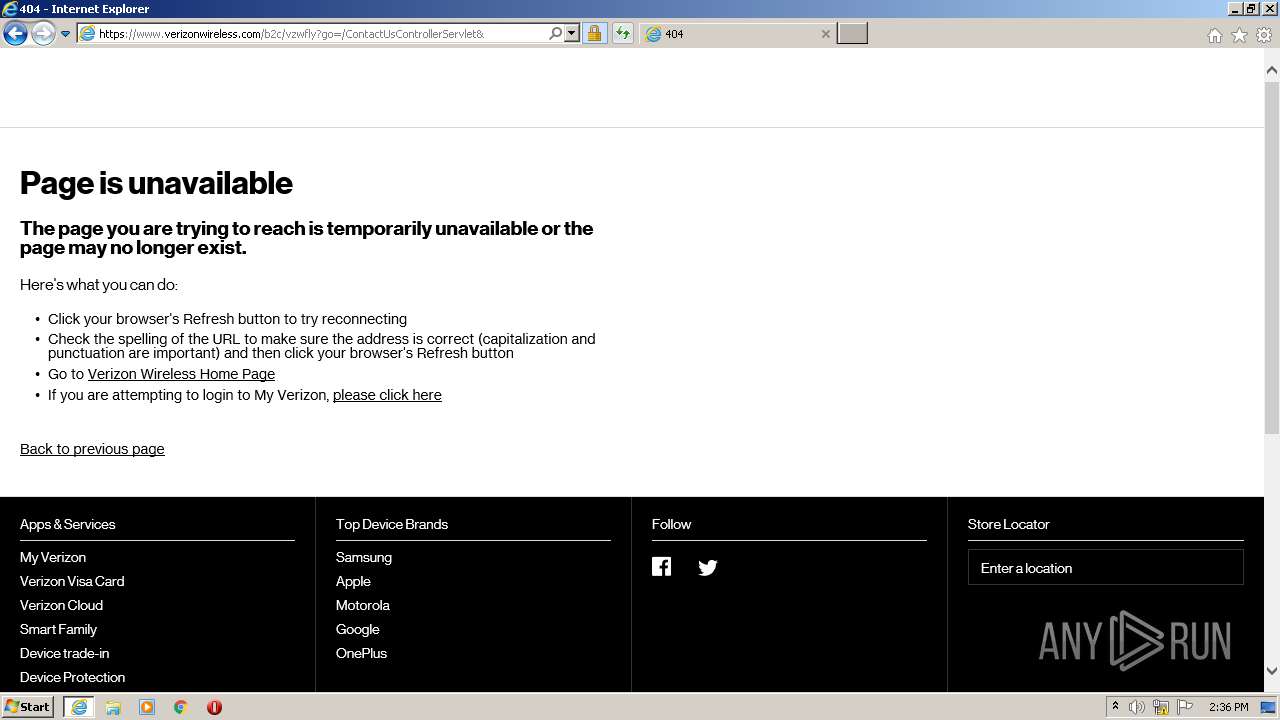Click the page scrollbar down arrow
The width and height of the screenshot is (1280, 720).
[x=1272, y=671]
